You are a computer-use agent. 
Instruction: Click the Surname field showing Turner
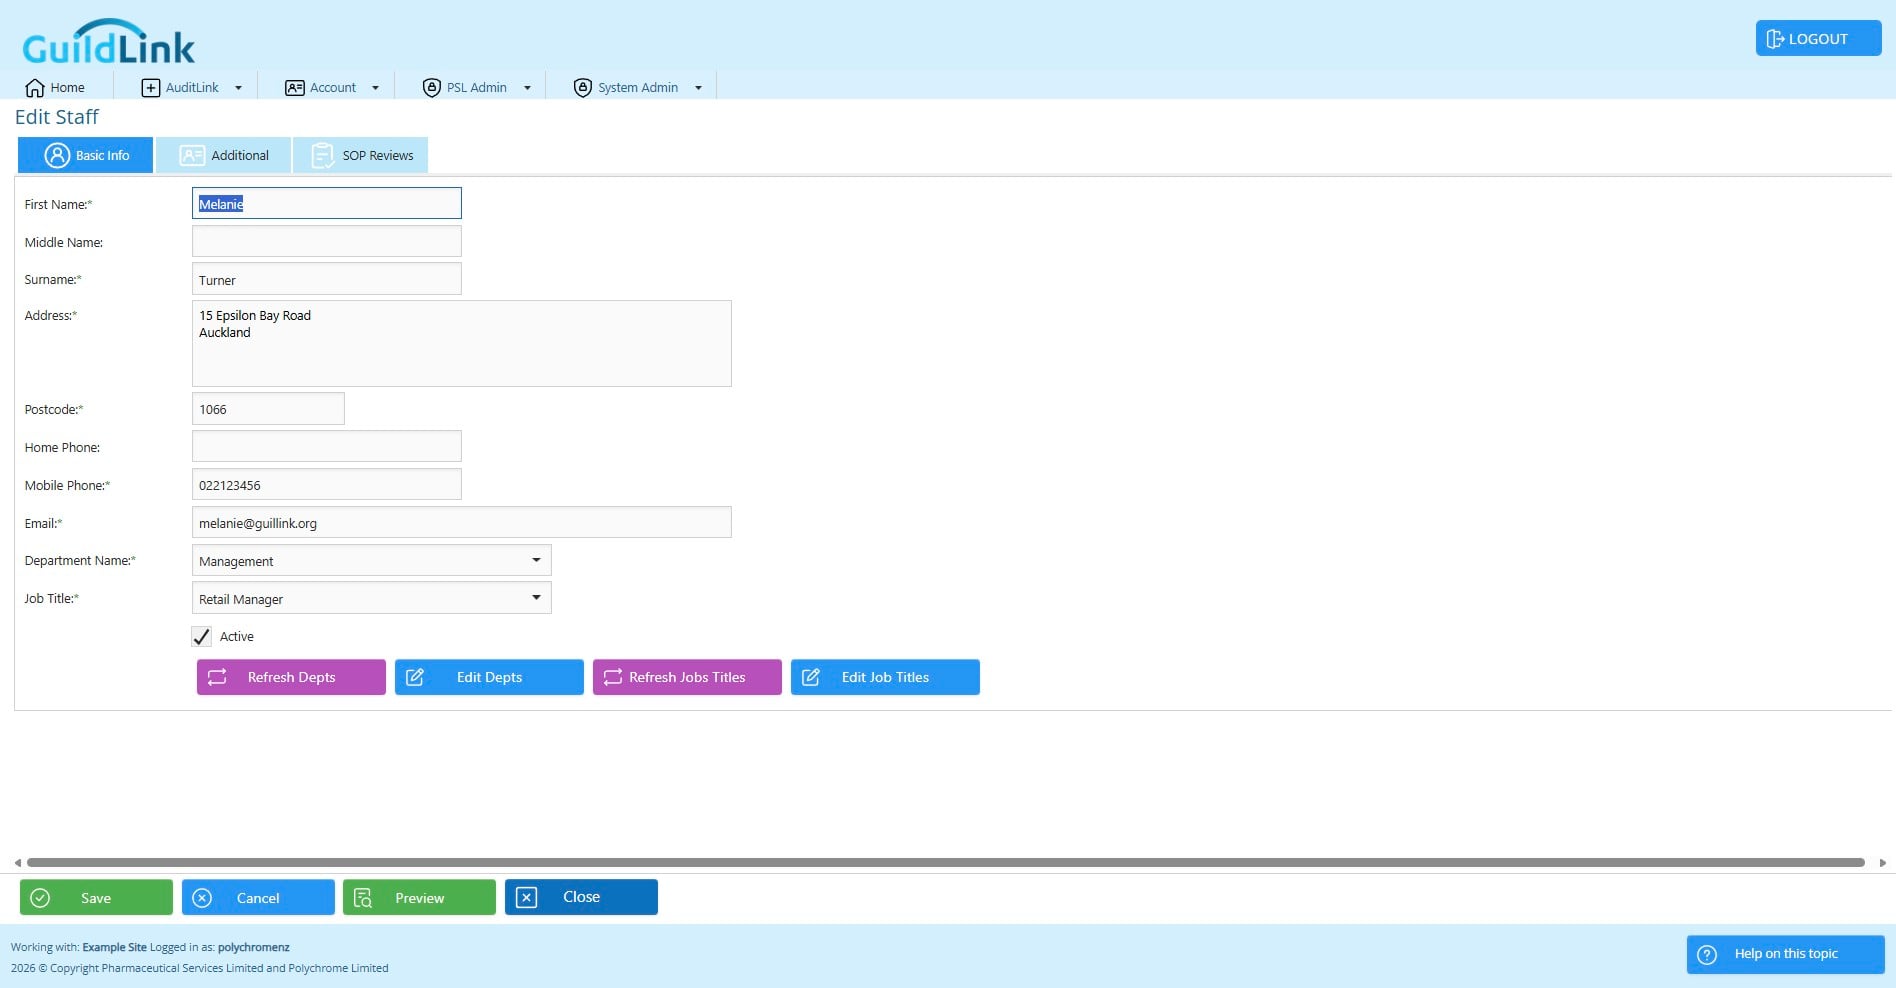click(x=327, y=279)
